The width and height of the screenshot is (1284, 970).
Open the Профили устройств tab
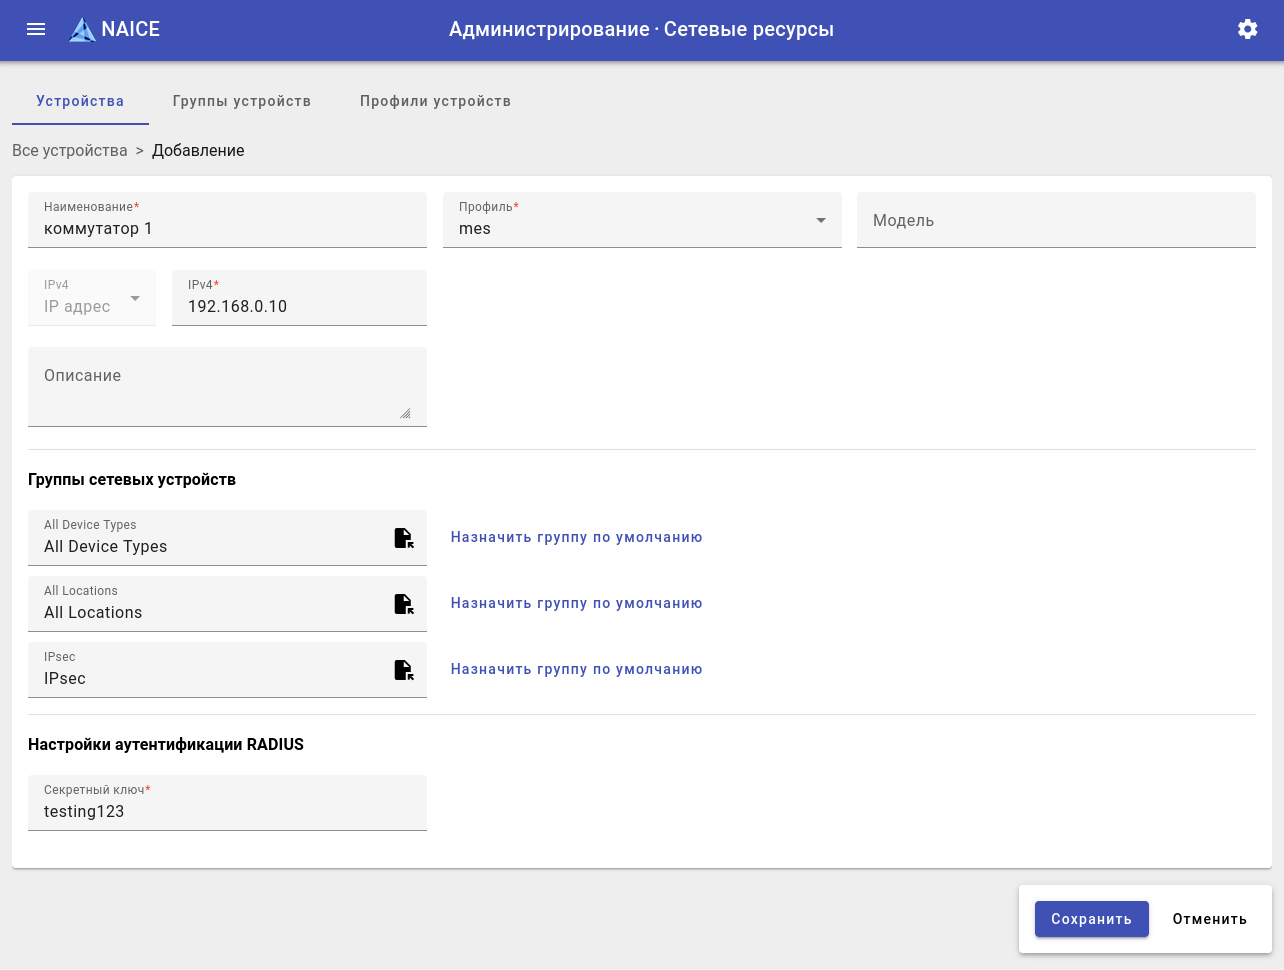[x=435, y=101]
